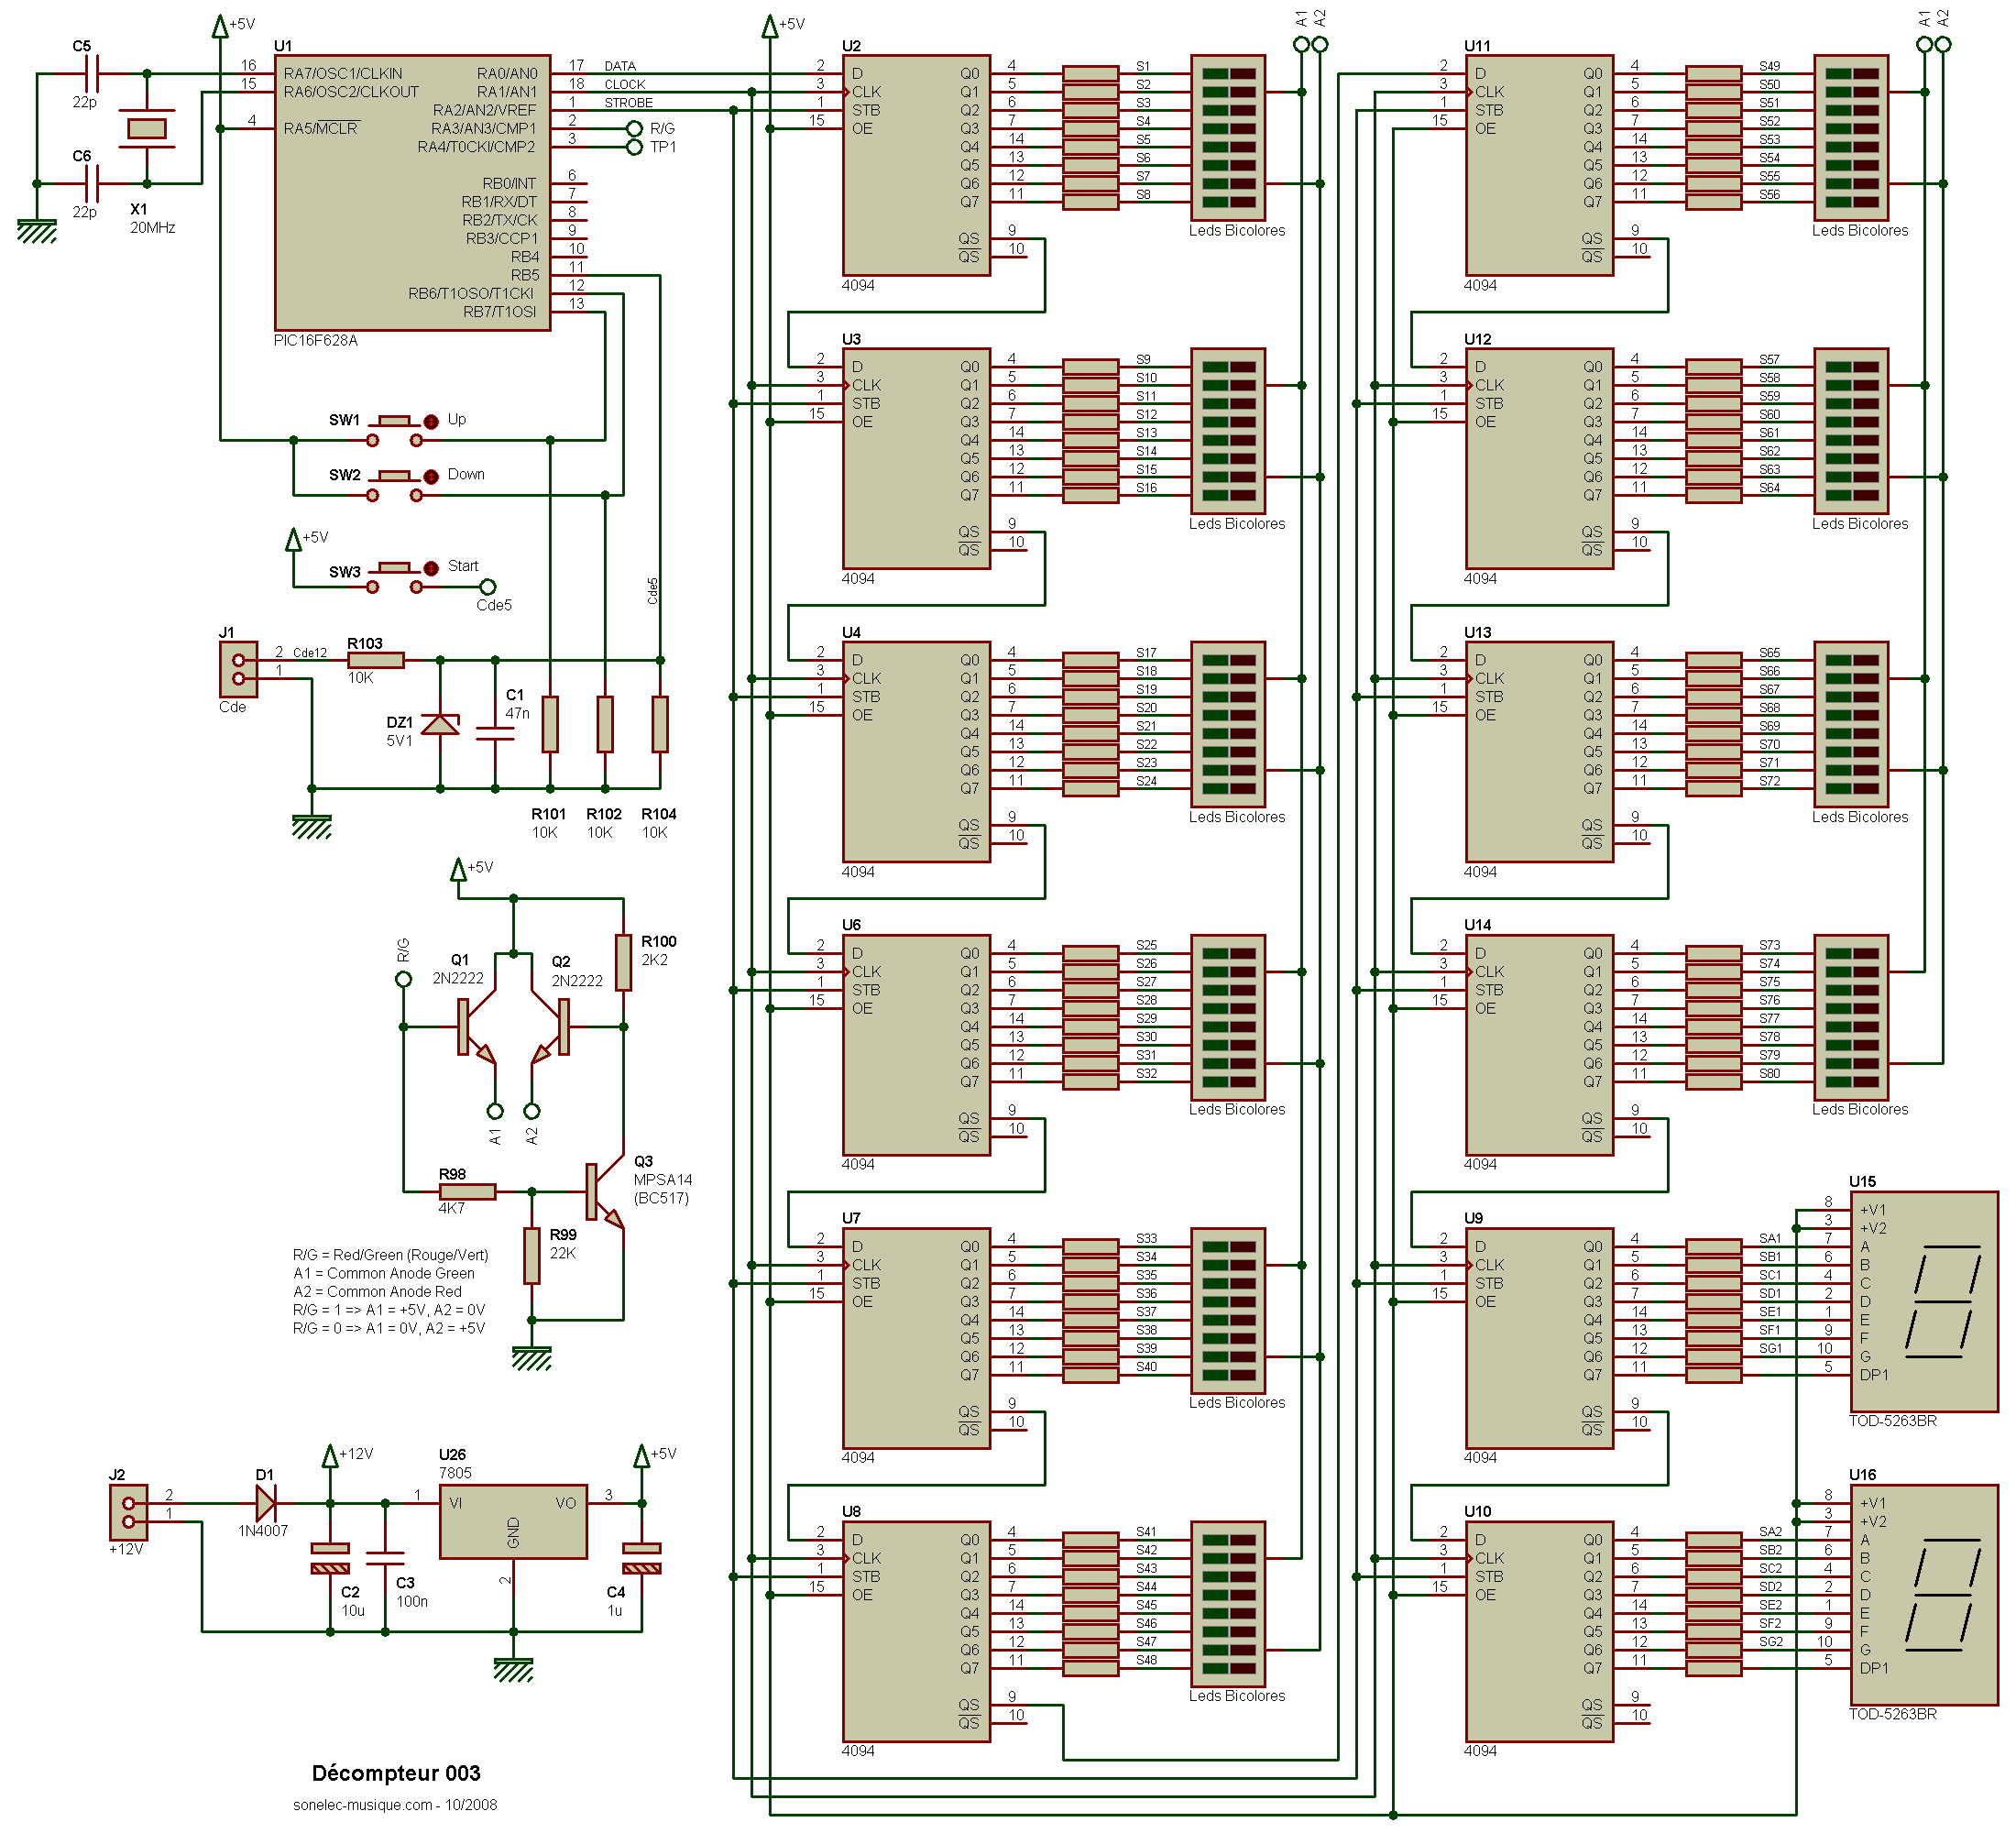
Task: Click the Leds Bicolores block next to U2
Action: point(1228,137)
